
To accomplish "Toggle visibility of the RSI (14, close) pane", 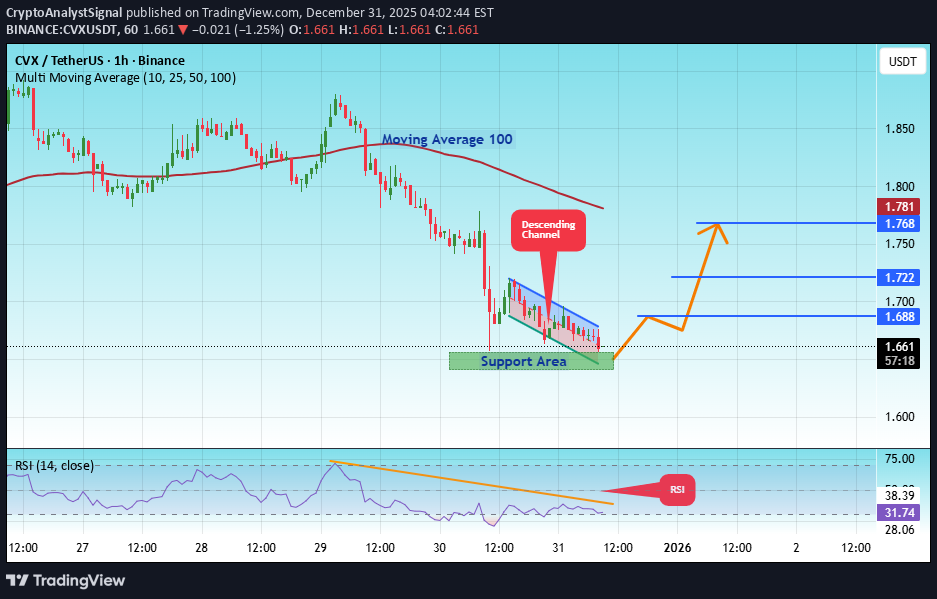I will tap(54, 465).
